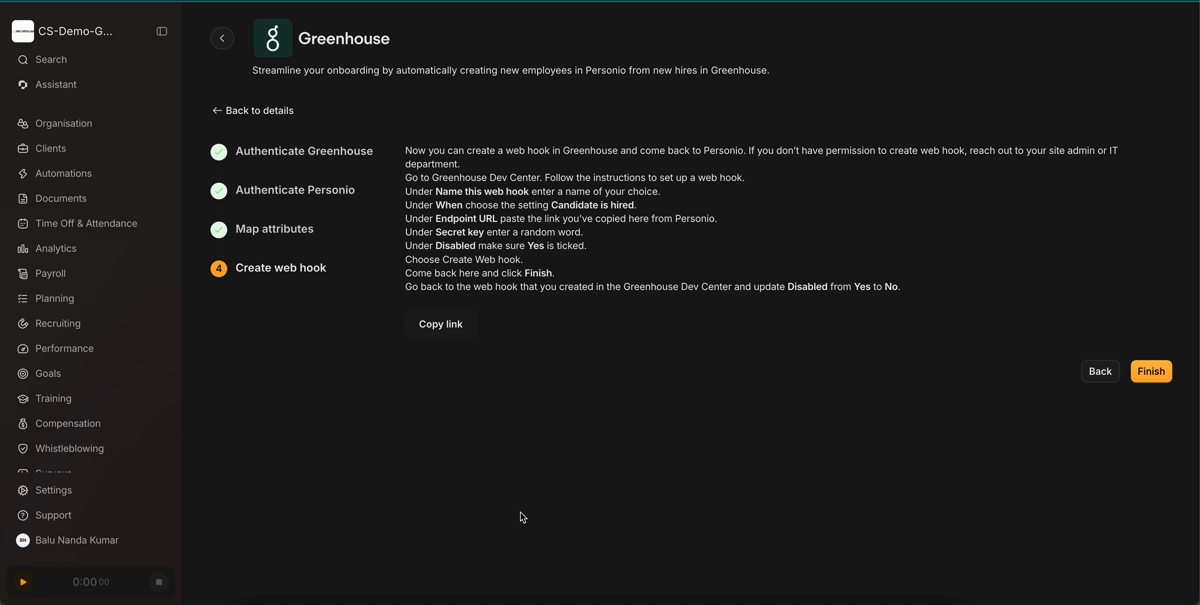This screenshot has width=1200, height=605.
Task: Click the Organisation icon
Action: [x=23, y=124]
